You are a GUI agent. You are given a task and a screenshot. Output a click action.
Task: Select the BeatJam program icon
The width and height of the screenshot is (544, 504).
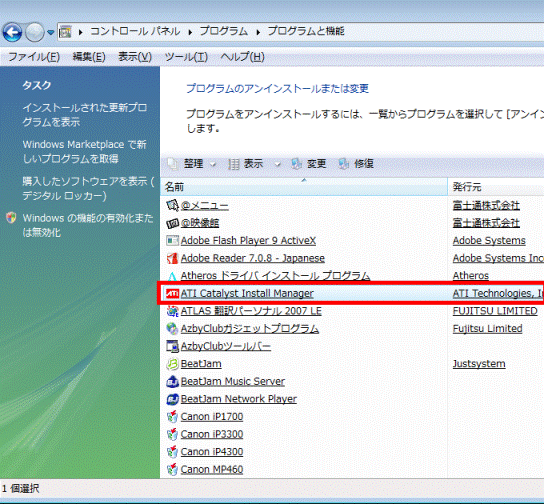tap(172, 364)
